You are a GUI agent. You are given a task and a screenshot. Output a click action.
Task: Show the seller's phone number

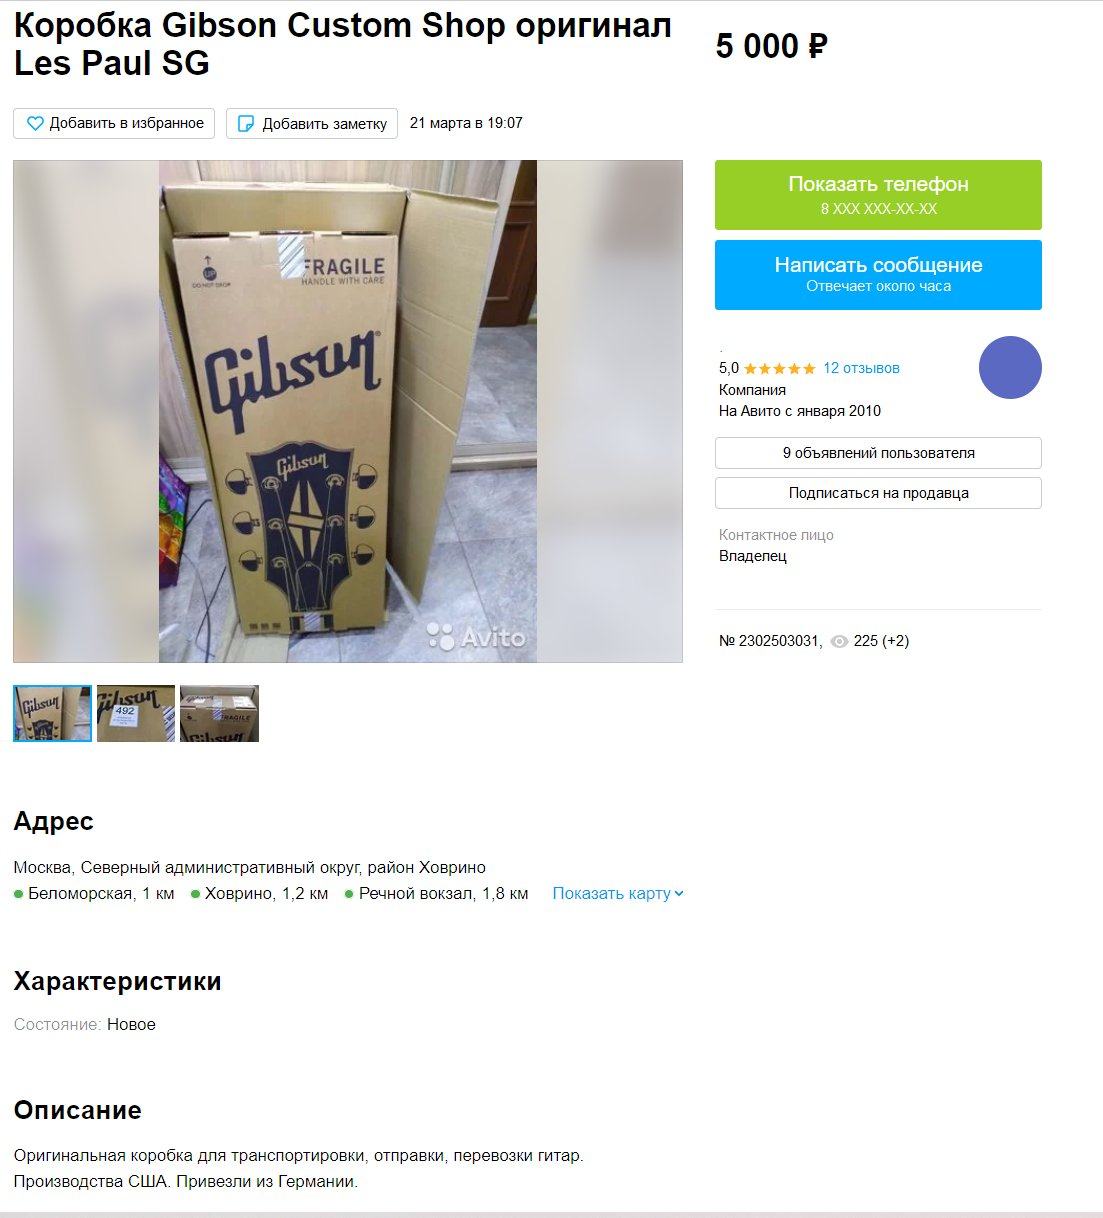878,195
